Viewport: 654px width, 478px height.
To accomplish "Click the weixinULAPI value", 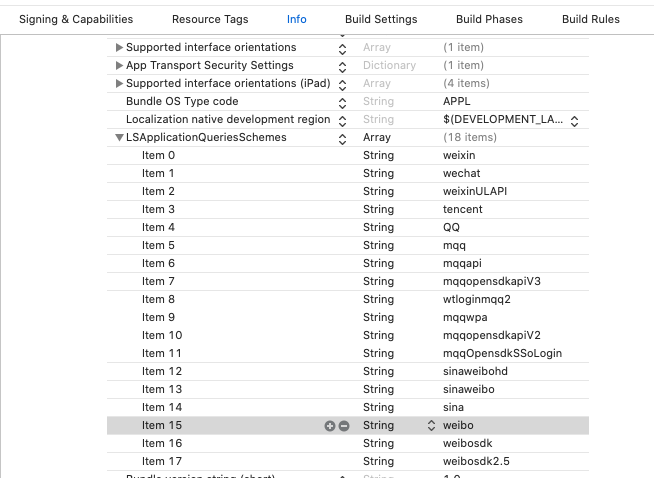I will [x=475, y=191].
